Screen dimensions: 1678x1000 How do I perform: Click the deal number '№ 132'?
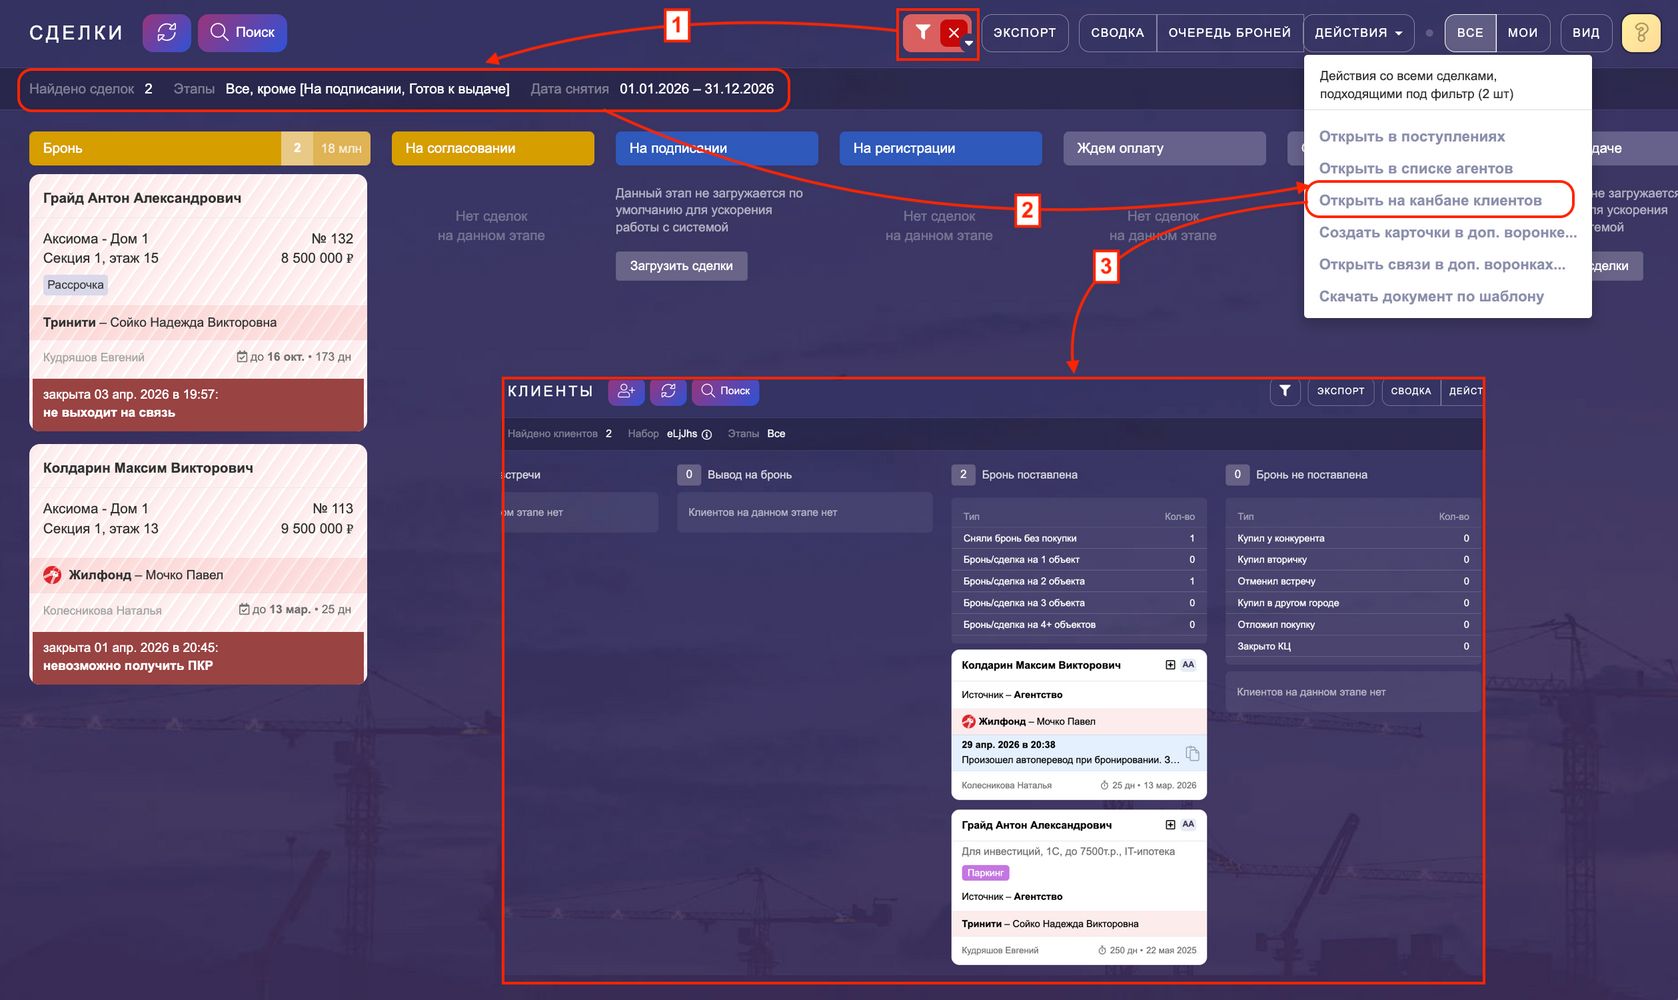pos(333,239)
